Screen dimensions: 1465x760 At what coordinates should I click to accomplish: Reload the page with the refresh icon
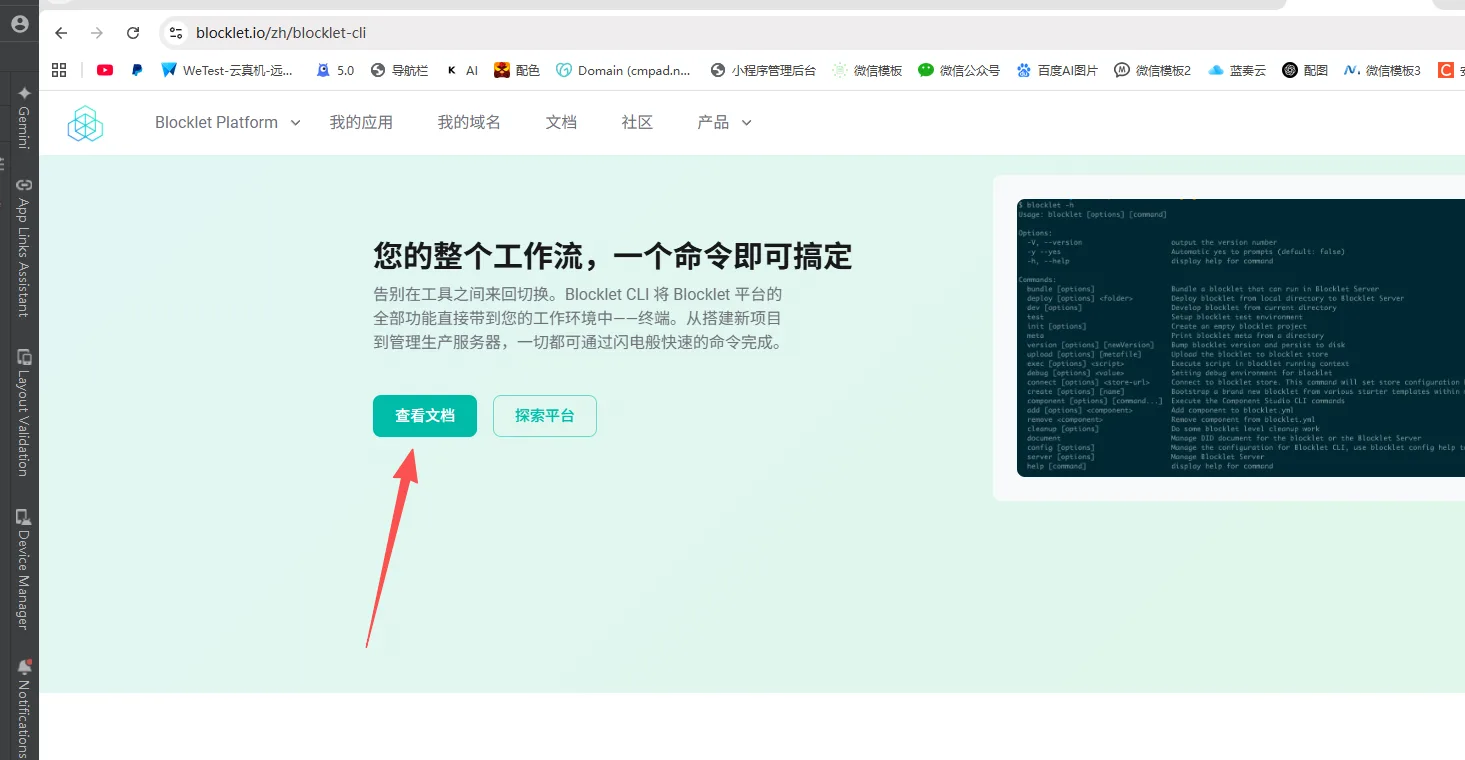(x=133, y=33)
